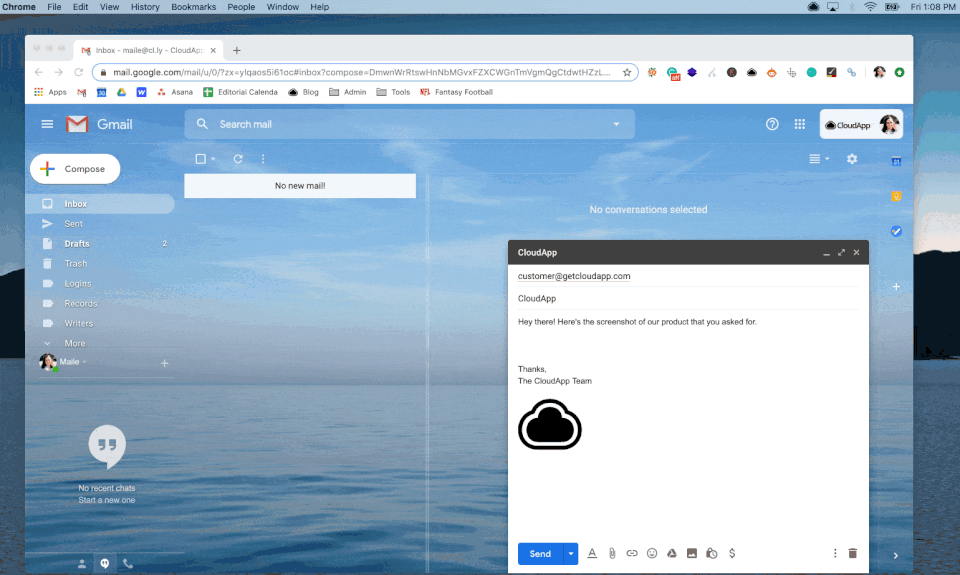The image size is (960, 575).
Task: Open Keep notes in the side panel
Action: coord(896,196)
